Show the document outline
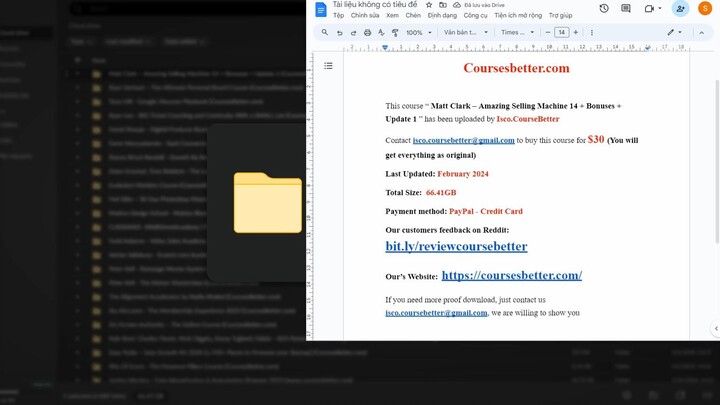 tap(328, 66)
